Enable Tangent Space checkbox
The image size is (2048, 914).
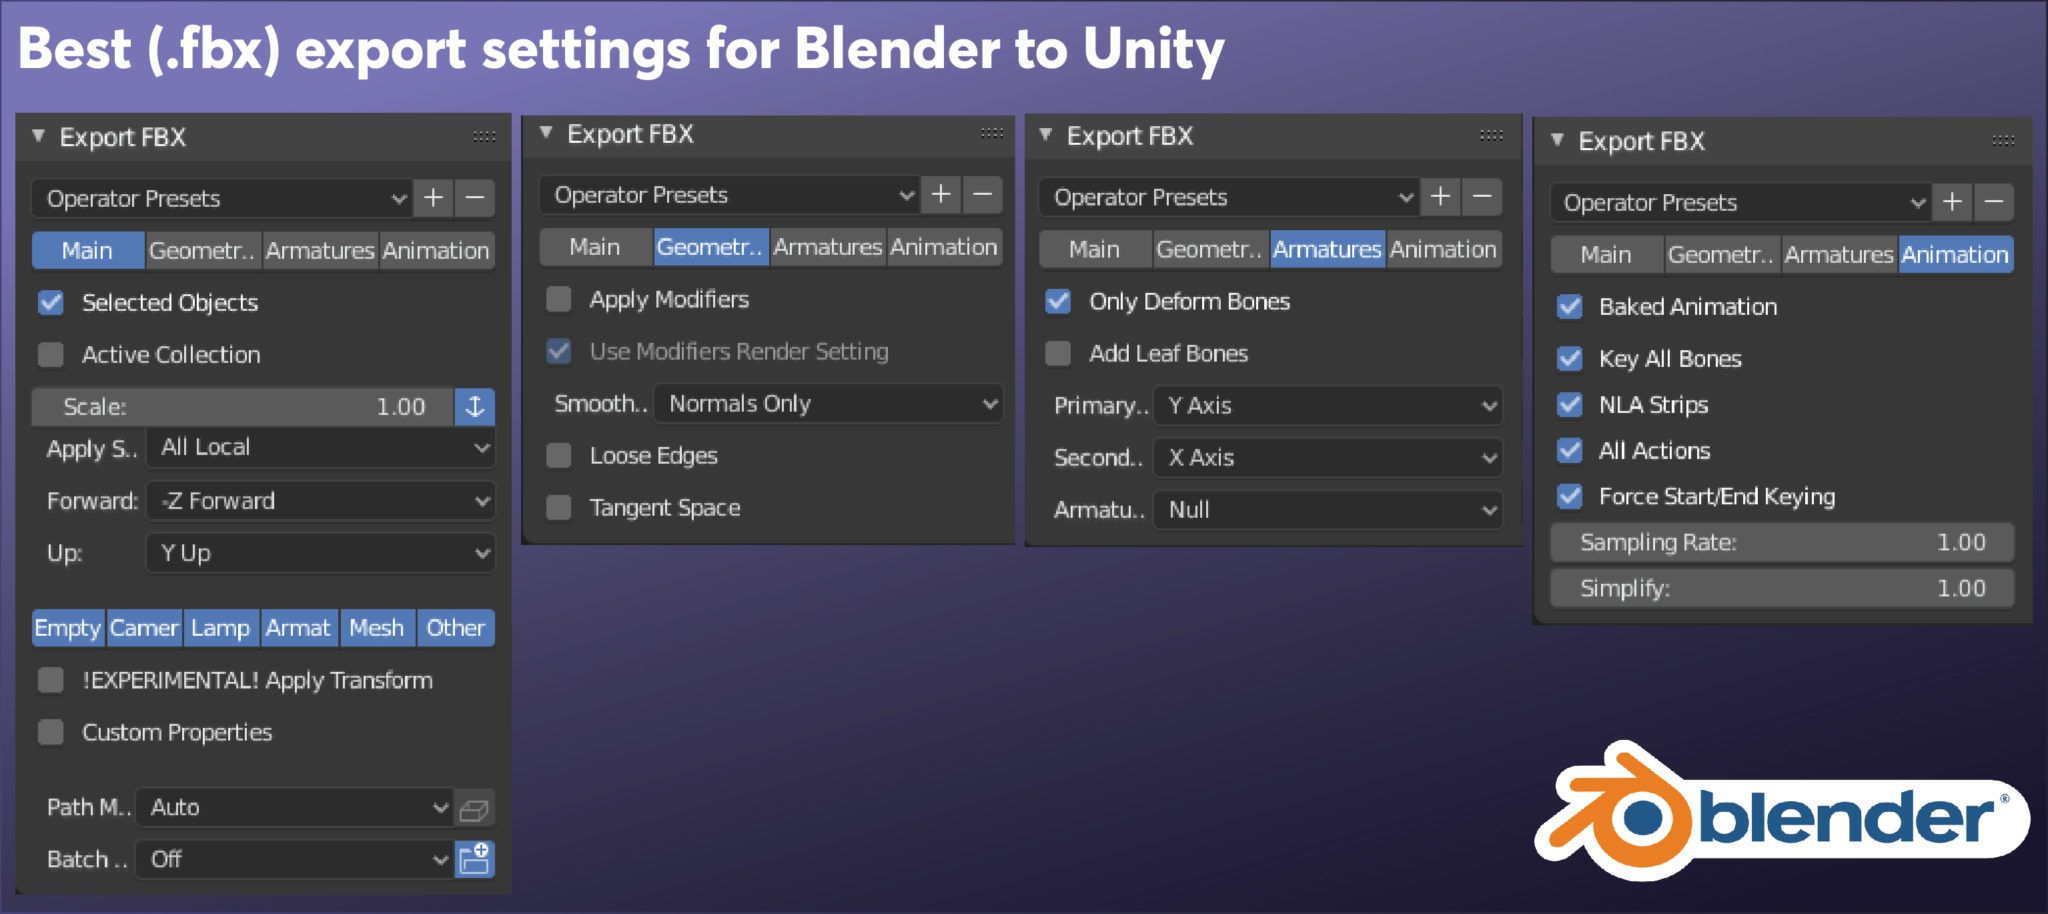point(559,507)
